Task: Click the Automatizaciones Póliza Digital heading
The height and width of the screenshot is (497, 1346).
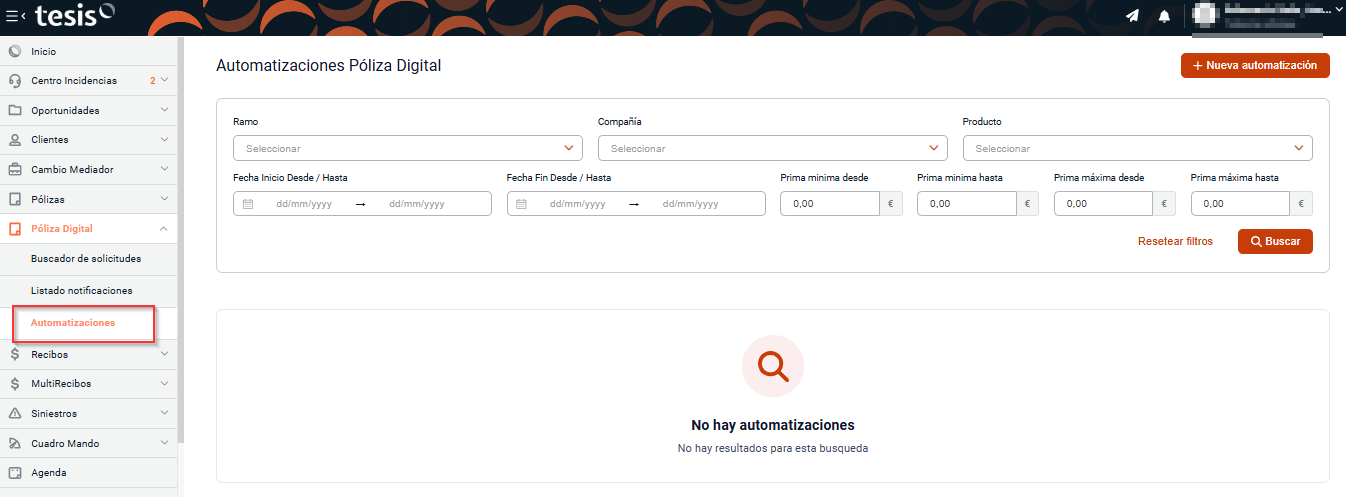Action: coord(328,66)
